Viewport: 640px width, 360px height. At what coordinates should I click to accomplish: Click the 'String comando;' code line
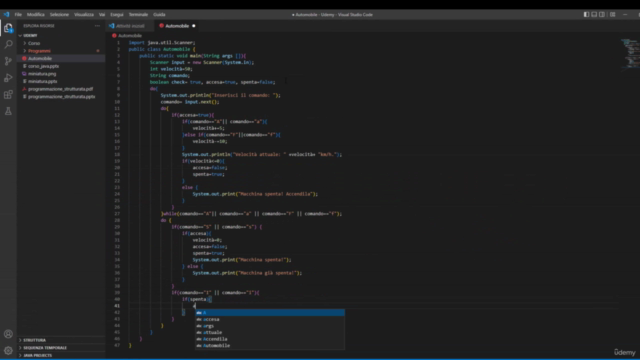(170, 76)
